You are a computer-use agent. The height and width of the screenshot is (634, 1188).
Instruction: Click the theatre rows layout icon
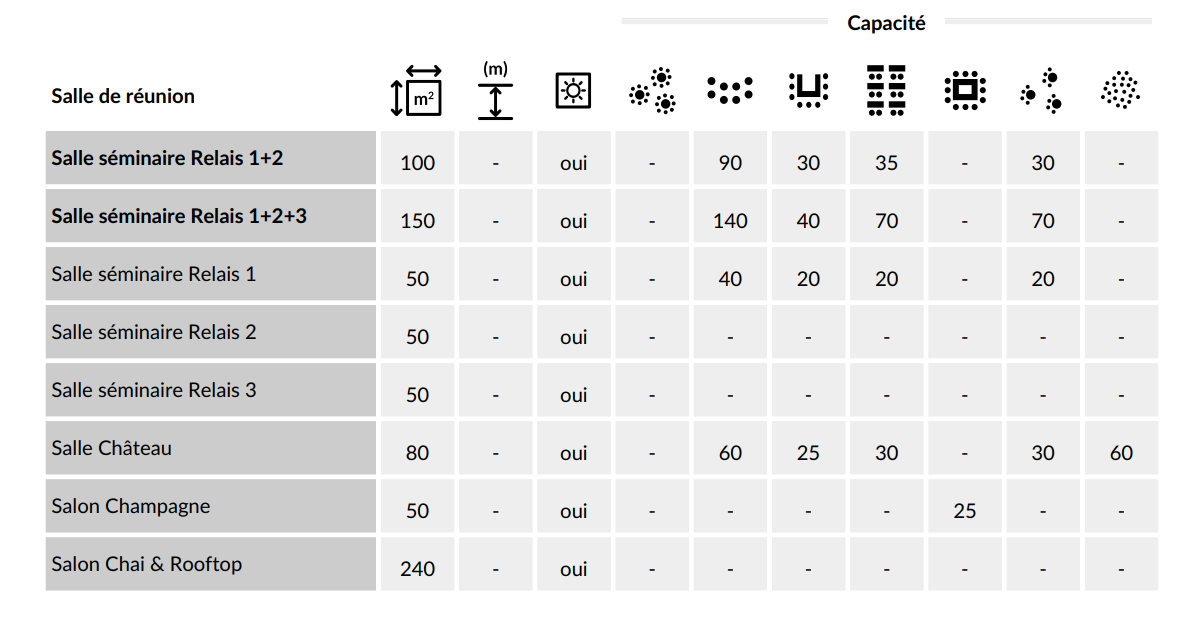[730, 90]
